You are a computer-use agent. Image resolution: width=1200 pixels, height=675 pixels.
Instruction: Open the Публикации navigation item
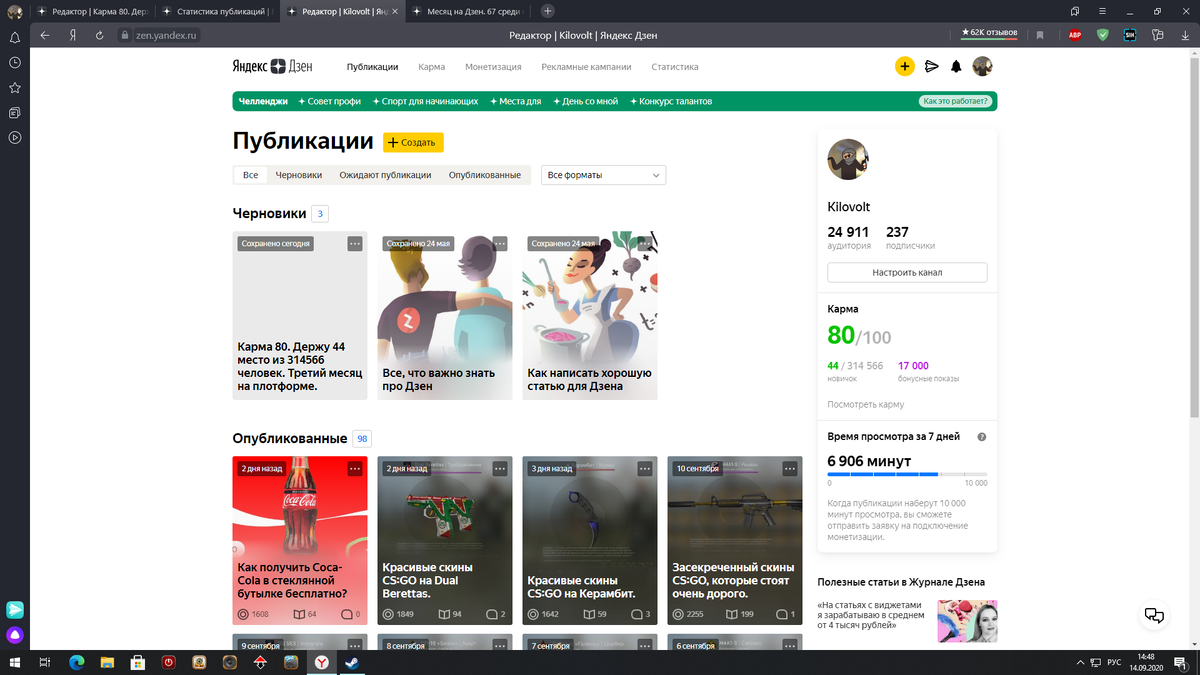tap(373, 67)
